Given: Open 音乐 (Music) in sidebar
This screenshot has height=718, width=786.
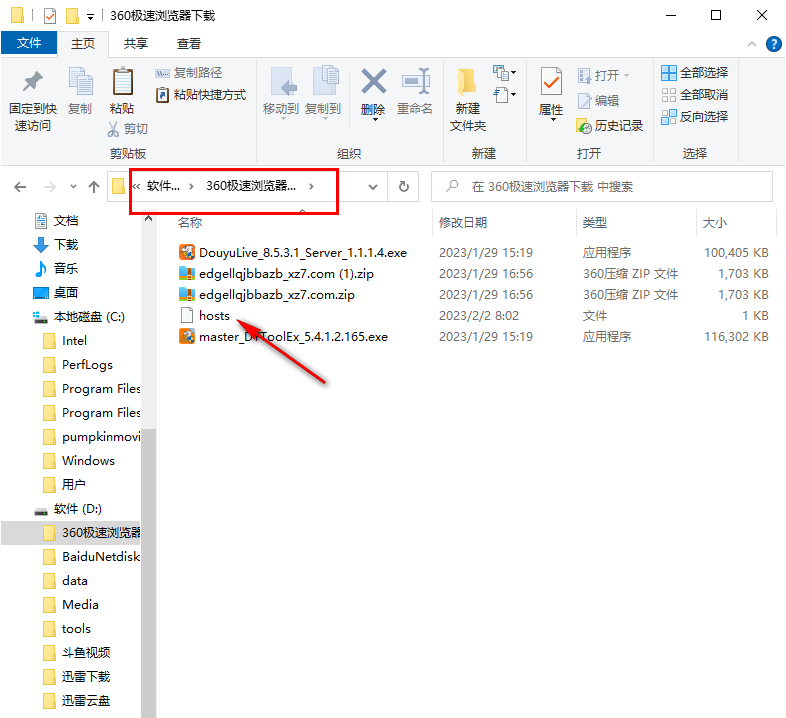Looking at the screenshot, I should tap(66, 269).
